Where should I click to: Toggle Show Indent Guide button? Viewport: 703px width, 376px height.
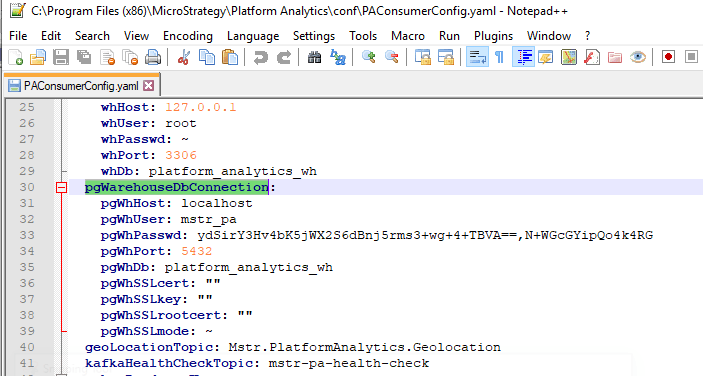(x=523, y=57)
